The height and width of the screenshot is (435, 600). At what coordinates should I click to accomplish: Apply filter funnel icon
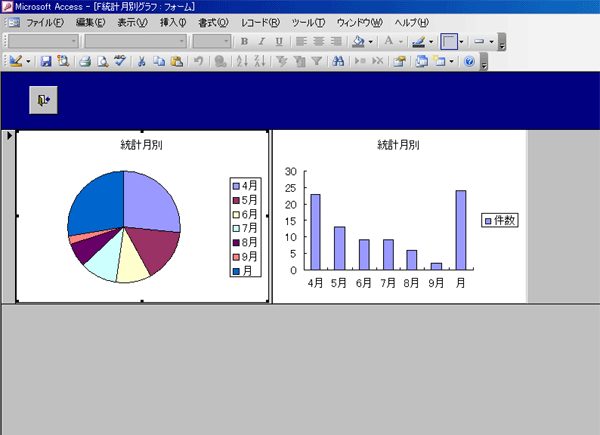click(316, 61)
